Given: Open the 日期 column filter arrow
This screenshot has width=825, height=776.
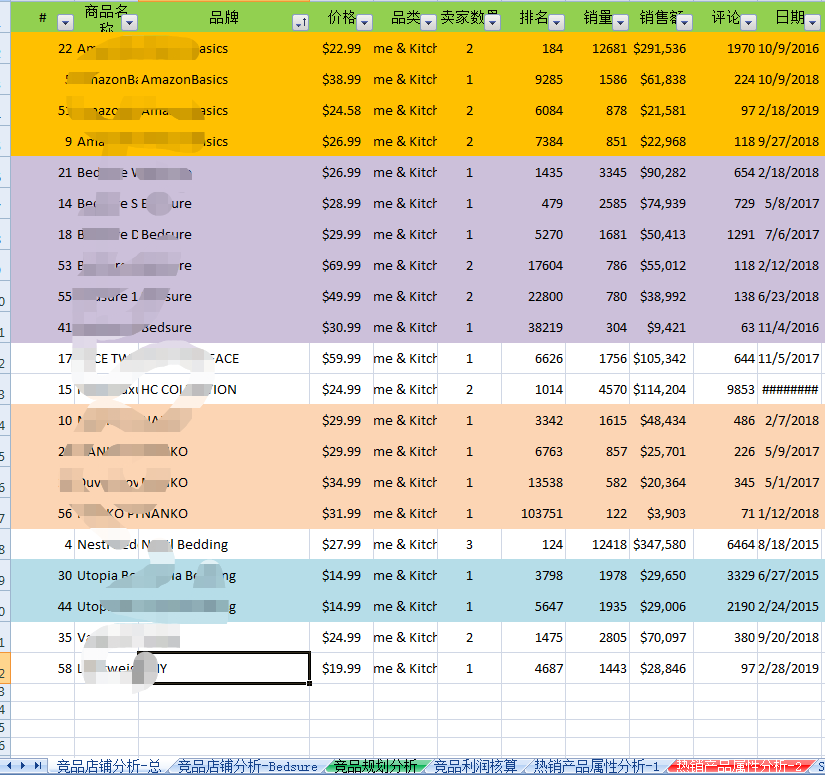Looking at the screenshot, I should pos(812,22).
